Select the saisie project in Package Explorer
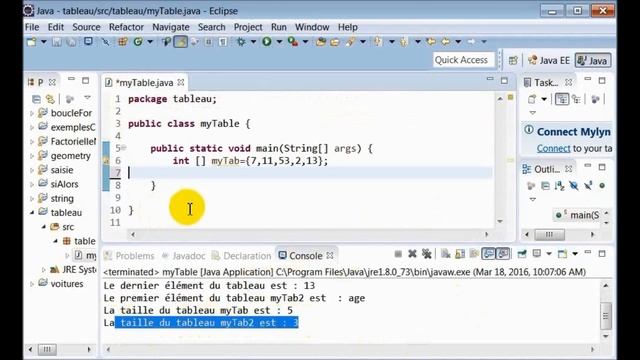 [x=62, y=170]
